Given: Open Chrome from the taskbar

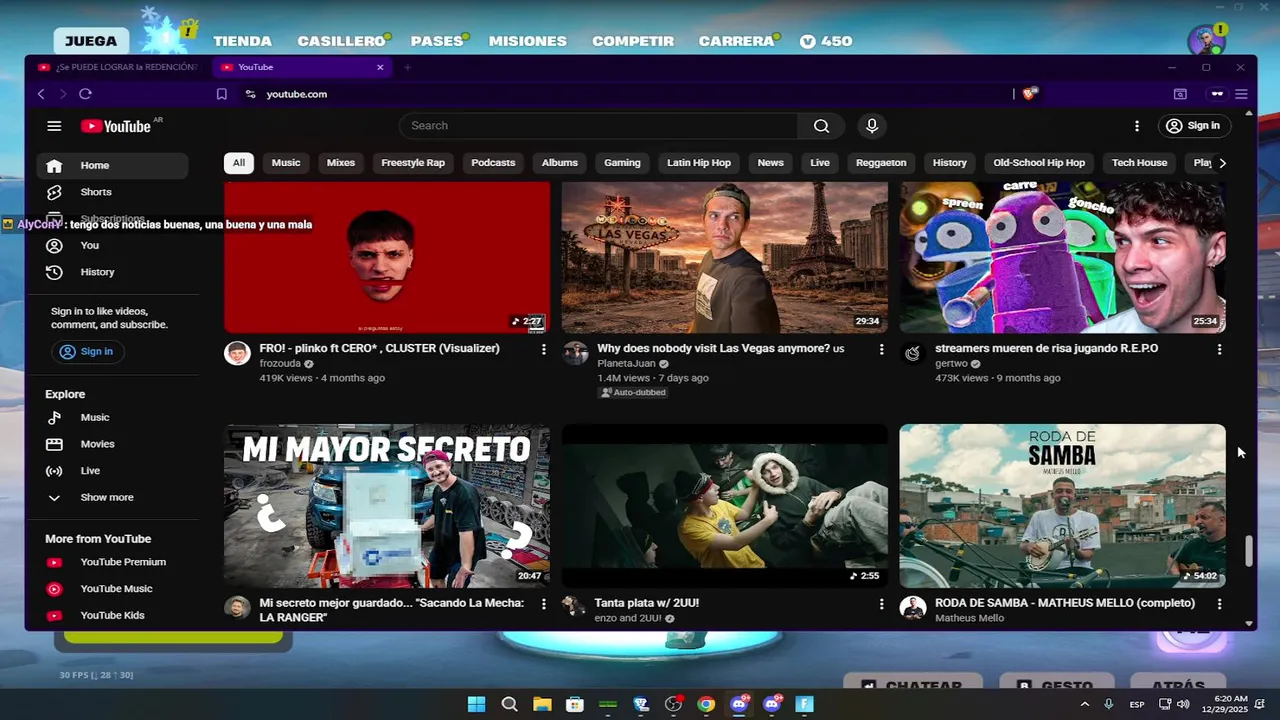Looking at the screenshot, I should pyautogui.click(x=706, y=704).
